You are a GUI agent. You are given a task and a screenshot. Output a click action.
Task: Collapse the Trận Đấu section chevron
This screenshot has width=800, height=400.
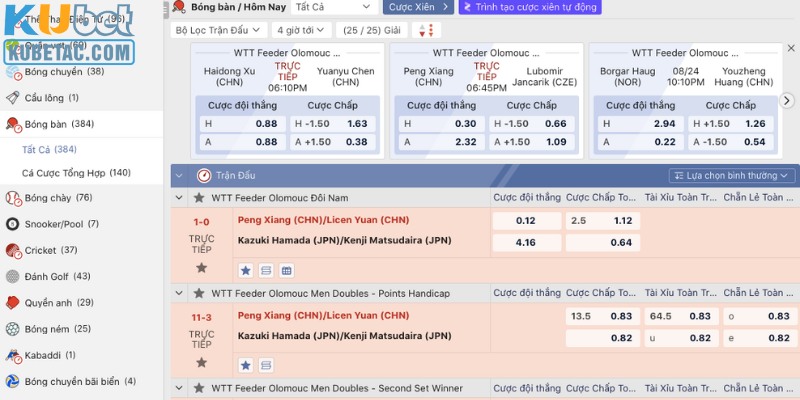click(179, 176)
